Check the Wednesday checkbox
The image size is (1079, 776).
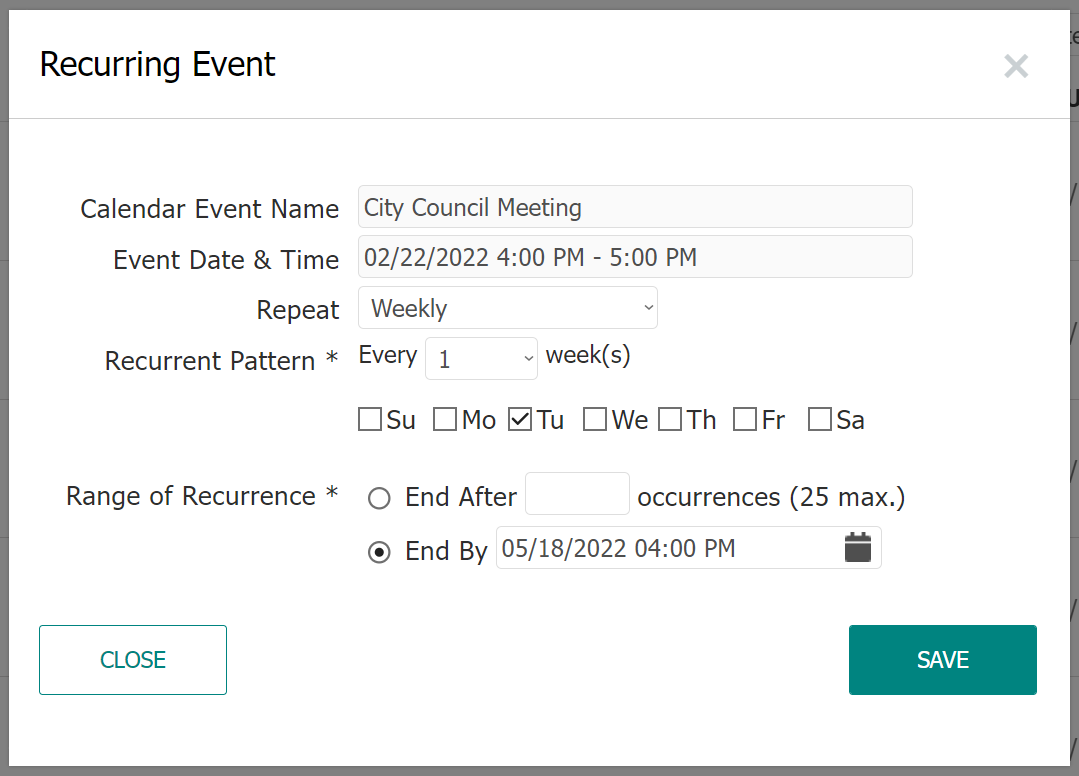point(594,419)
